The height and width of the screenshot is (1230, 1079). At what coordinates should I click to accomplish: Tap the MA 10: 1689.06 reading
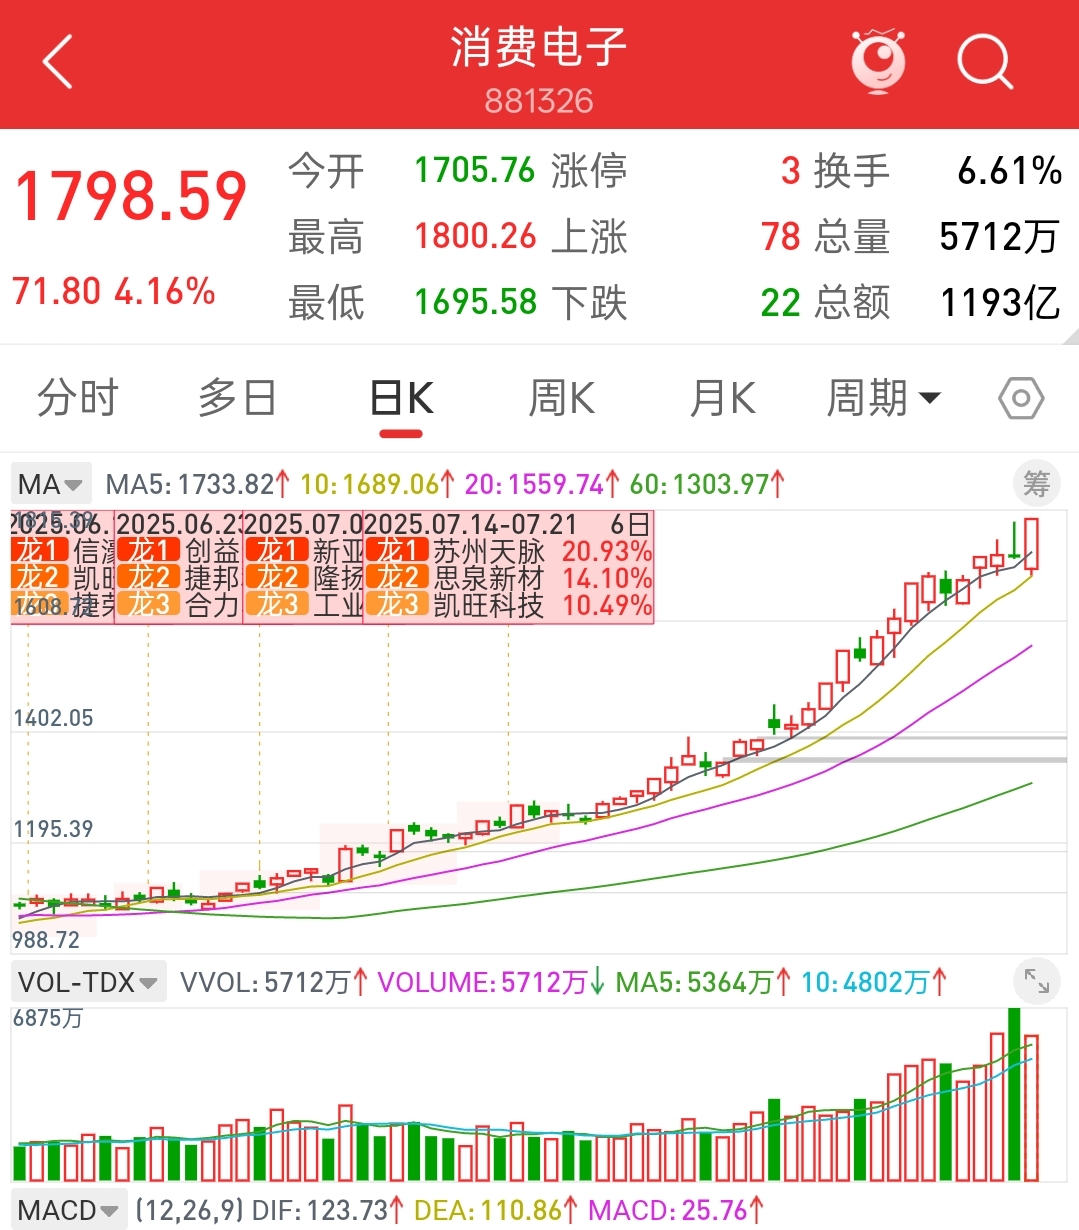point(378,485)
